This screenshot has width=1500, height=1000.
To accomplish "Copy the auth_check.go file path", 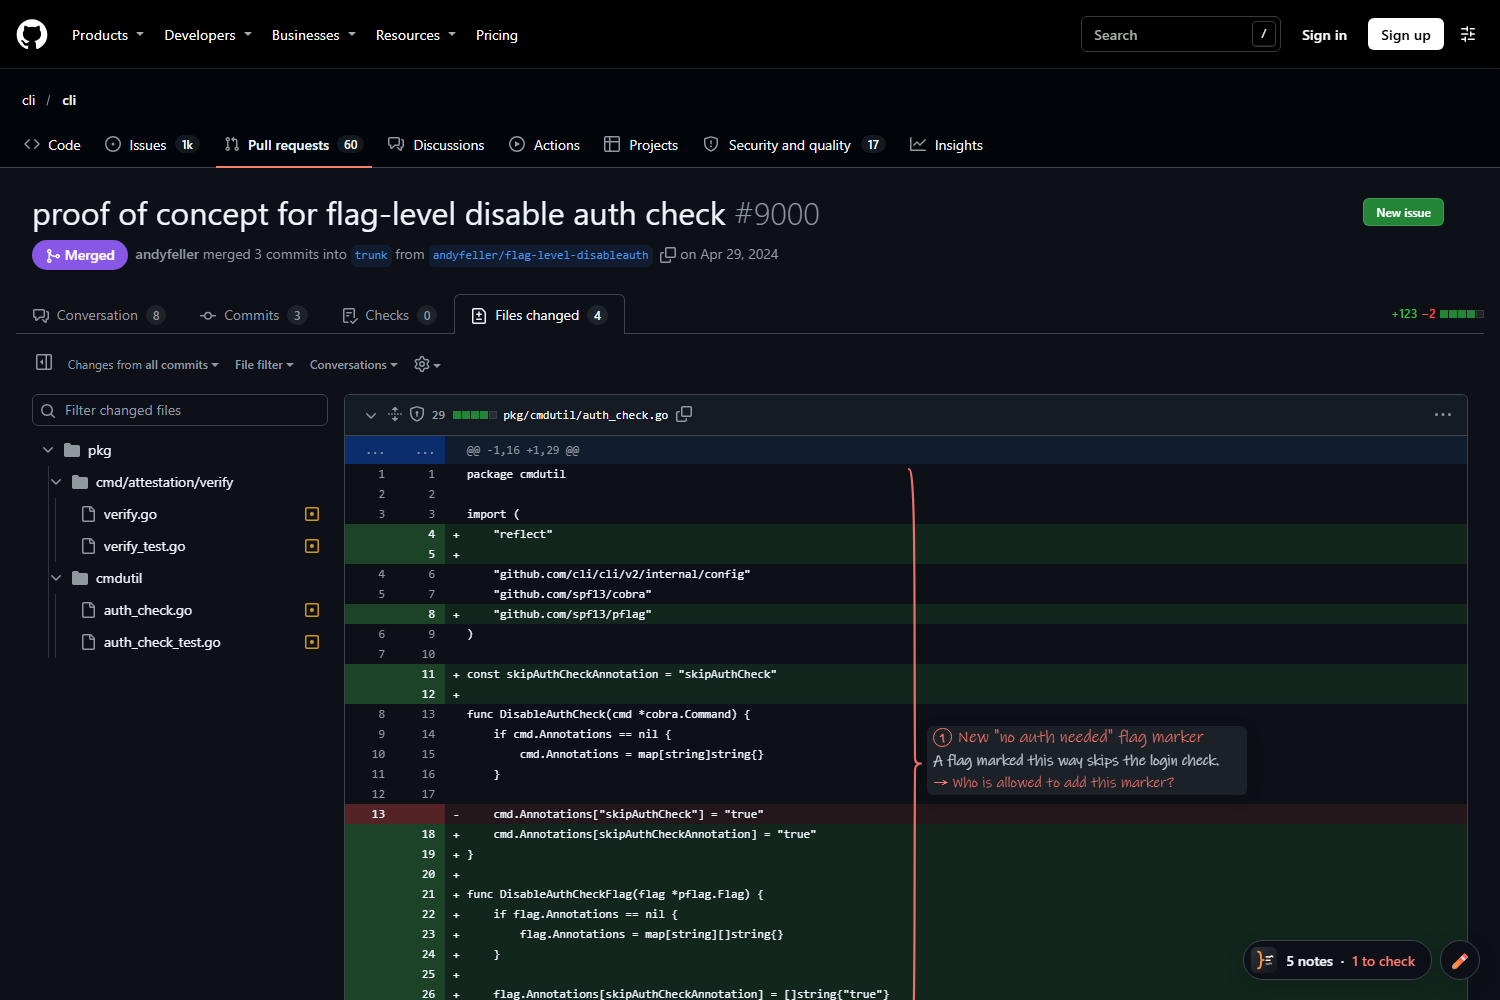I will pyautogui.click(x=684, y=414).
